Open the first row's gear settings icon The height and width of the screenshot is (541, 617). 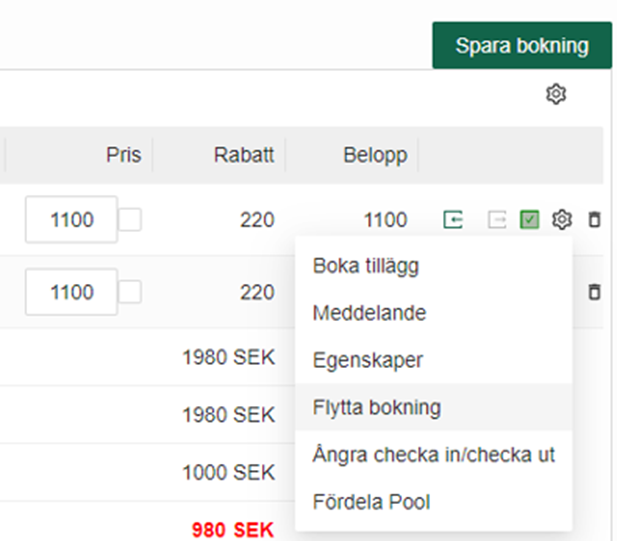pos(562,220)
